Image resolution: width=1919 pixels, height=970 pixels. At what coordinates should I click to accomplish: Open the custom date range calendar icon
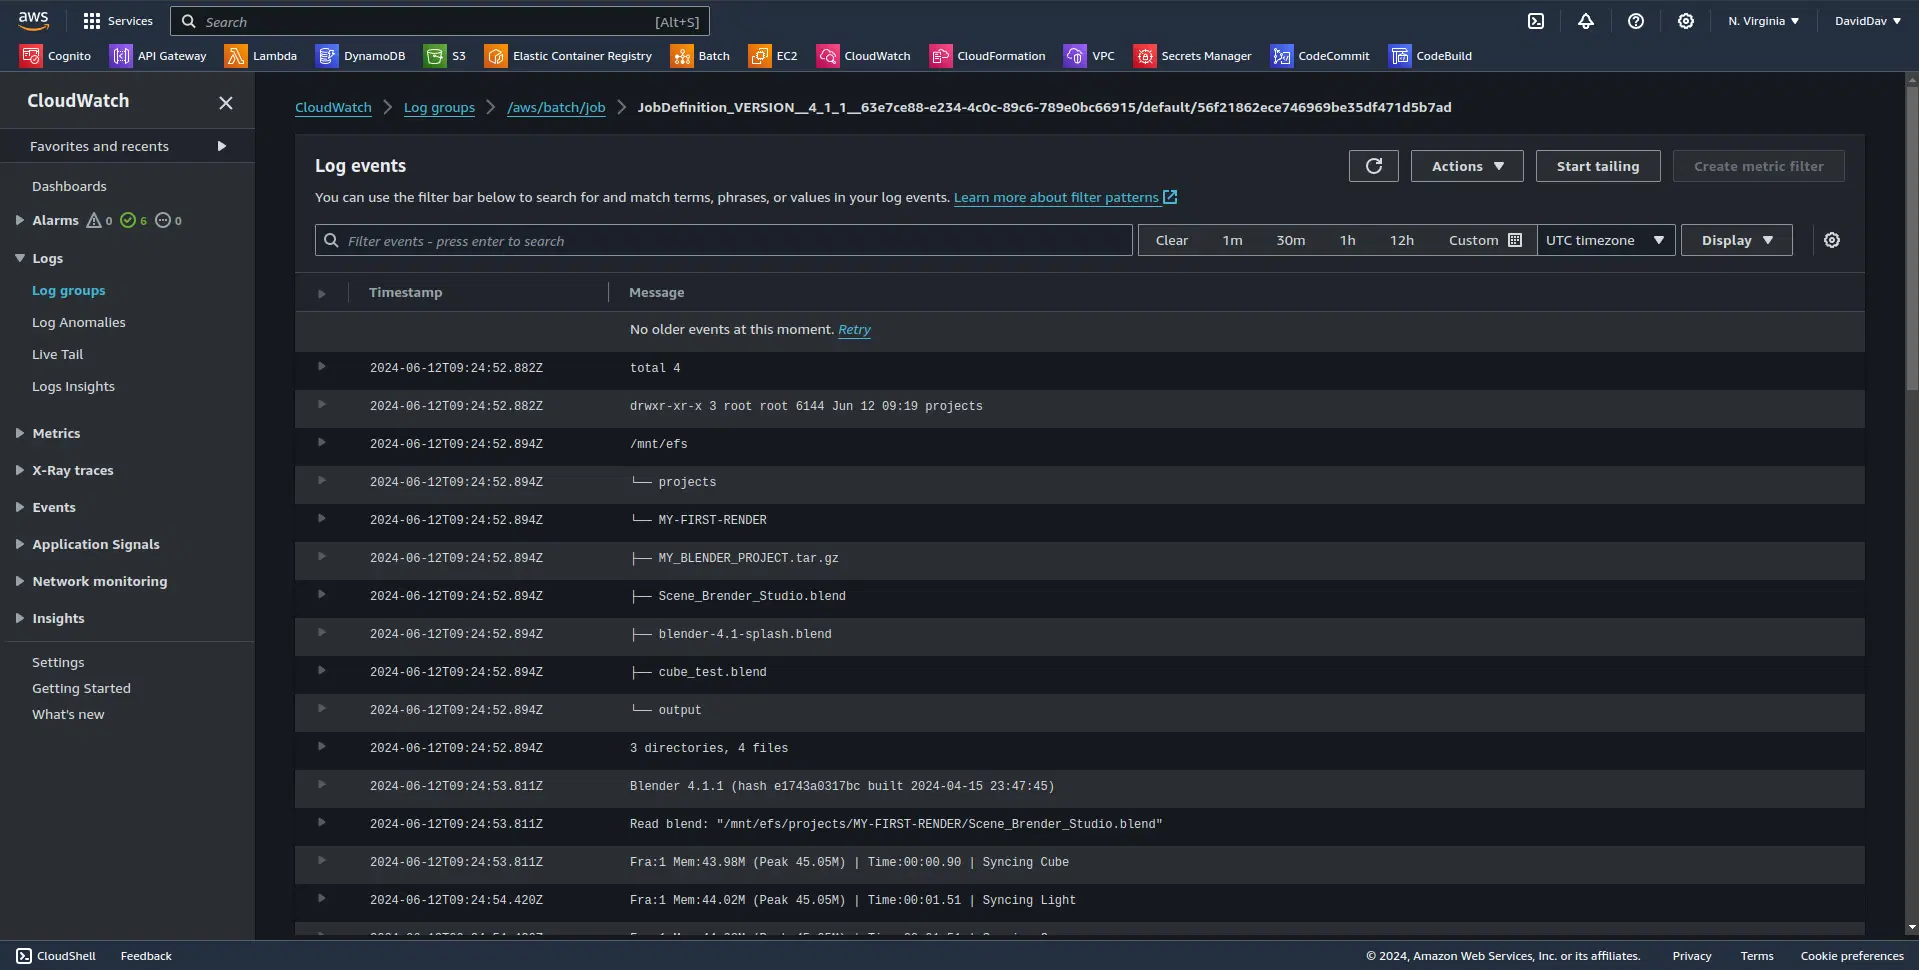(x=1514, y=240)
